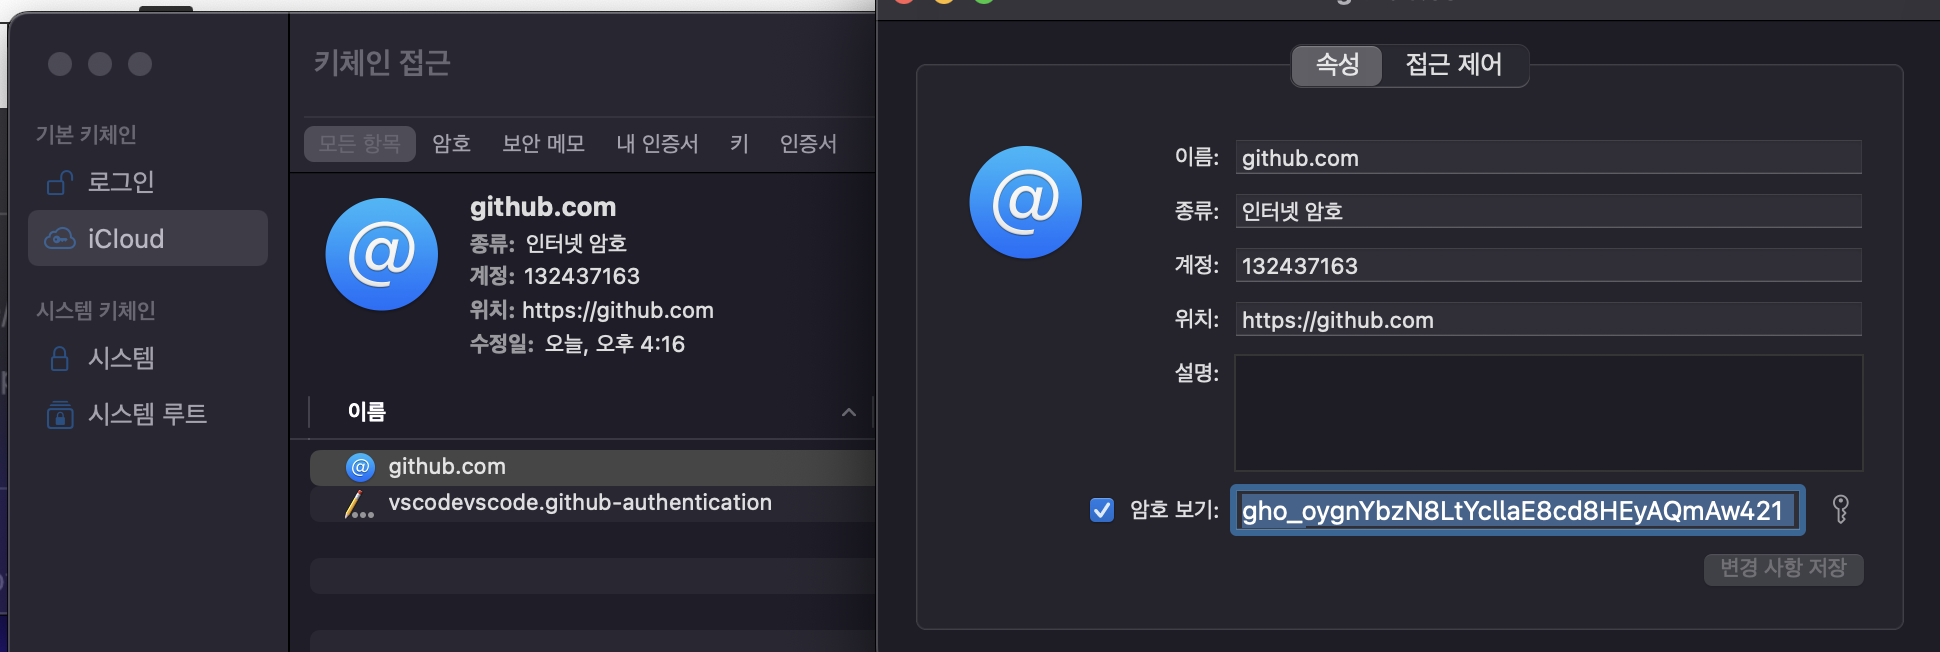Click the 변경 사항 저장 button
Viewport: 1940px width, 652px height.
pos(1783,569)
